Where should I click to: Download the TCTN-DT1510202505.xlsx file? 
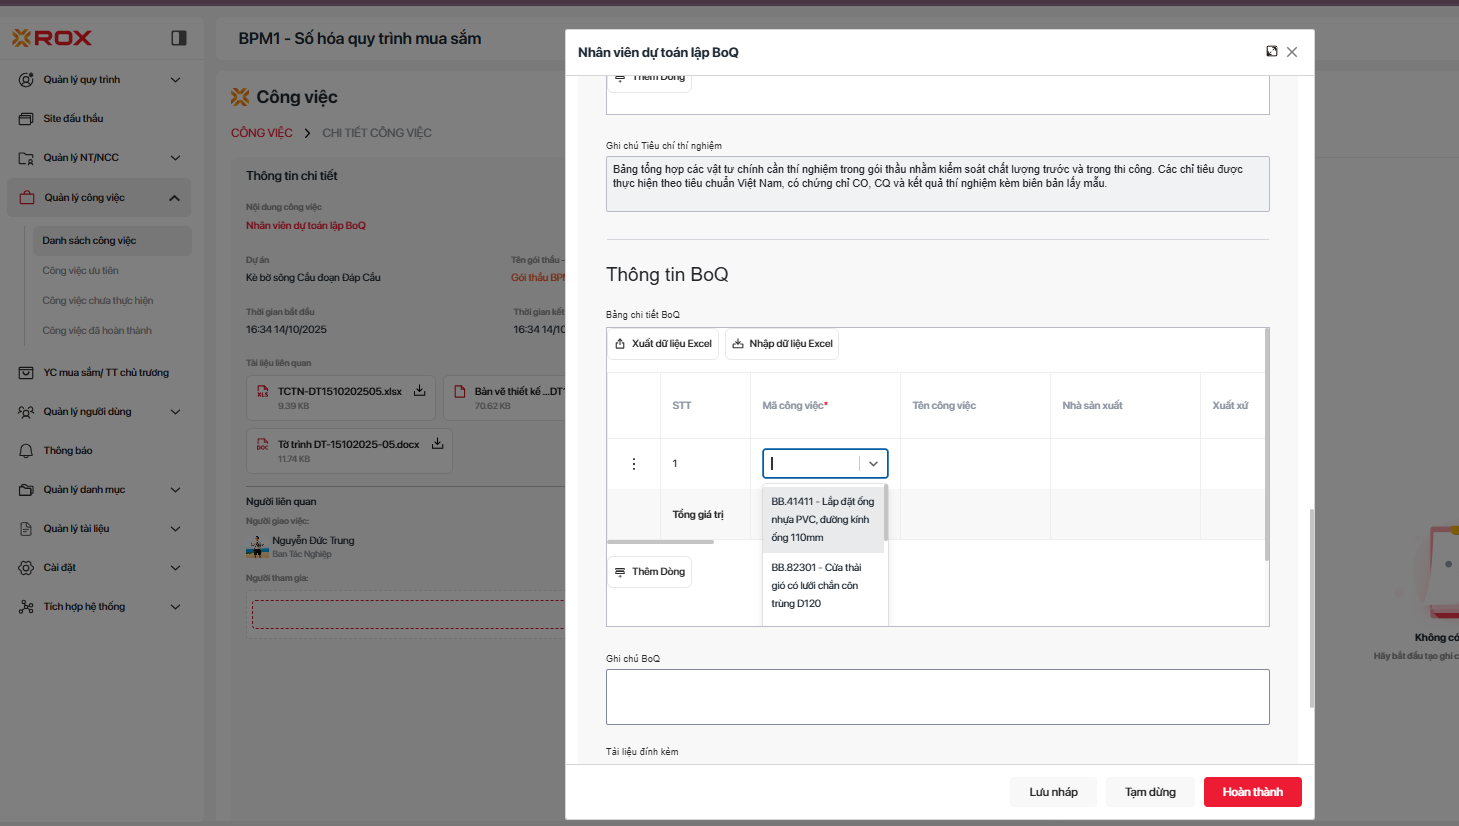pos(420,391)
